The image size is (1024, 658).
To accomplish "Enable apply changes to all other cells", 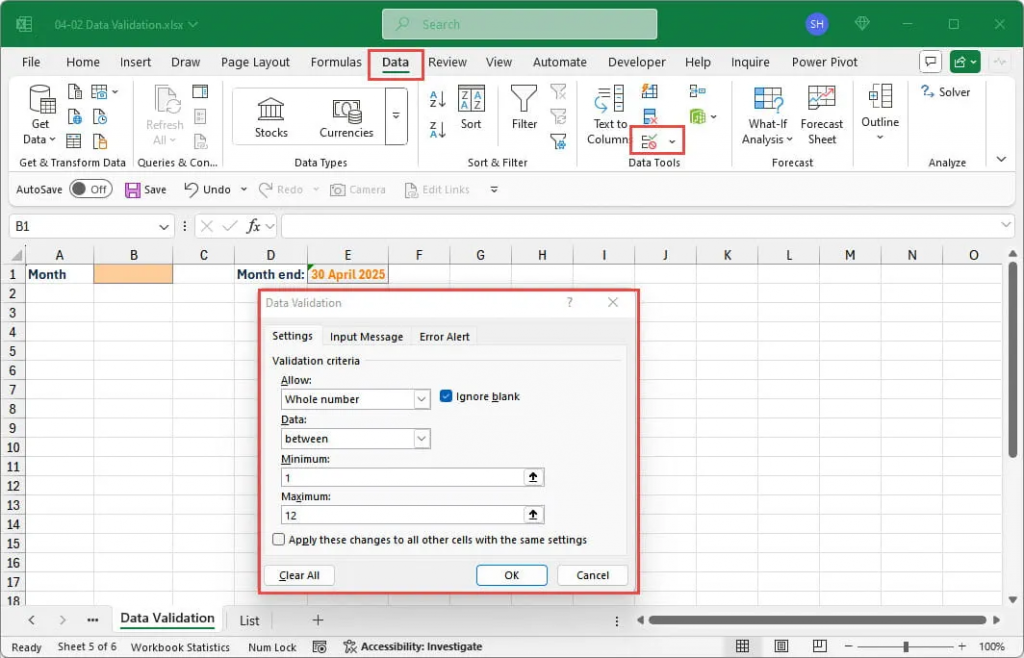I will pyautogui.click(x=279, y=540).
